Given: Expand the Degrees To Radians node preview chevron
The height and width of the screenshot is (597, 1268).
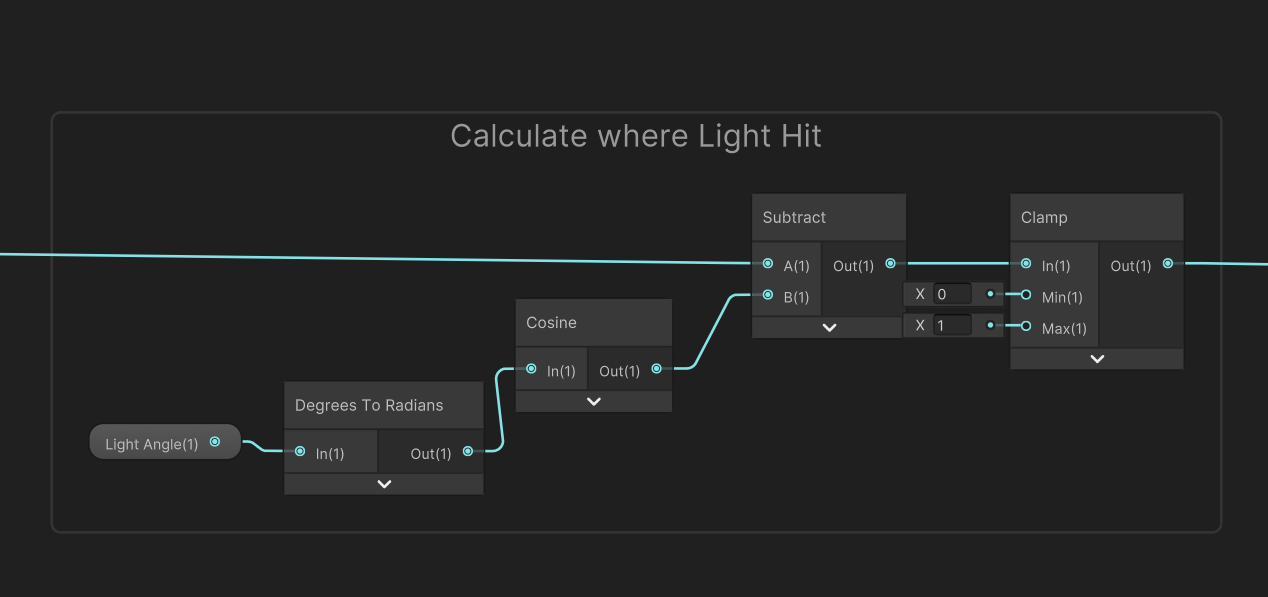Looking at the screenshot, I should point(384,484).
